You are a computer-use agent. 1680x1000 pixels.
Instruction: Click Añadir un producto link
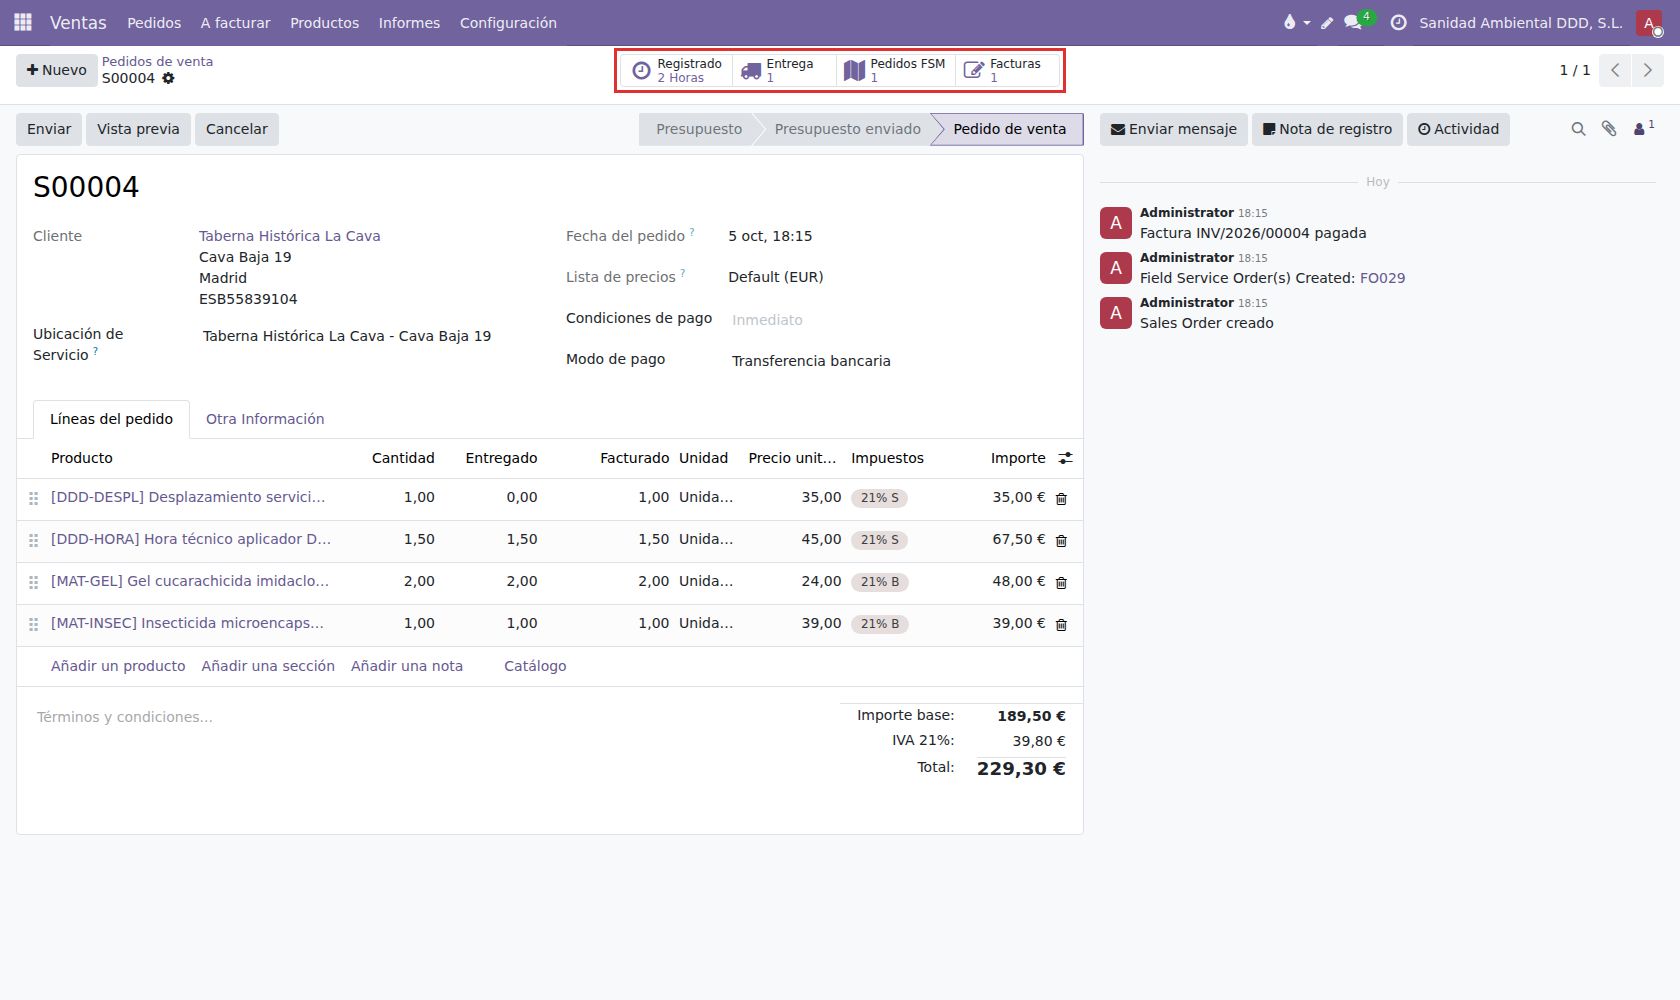[x=118, y=666]
